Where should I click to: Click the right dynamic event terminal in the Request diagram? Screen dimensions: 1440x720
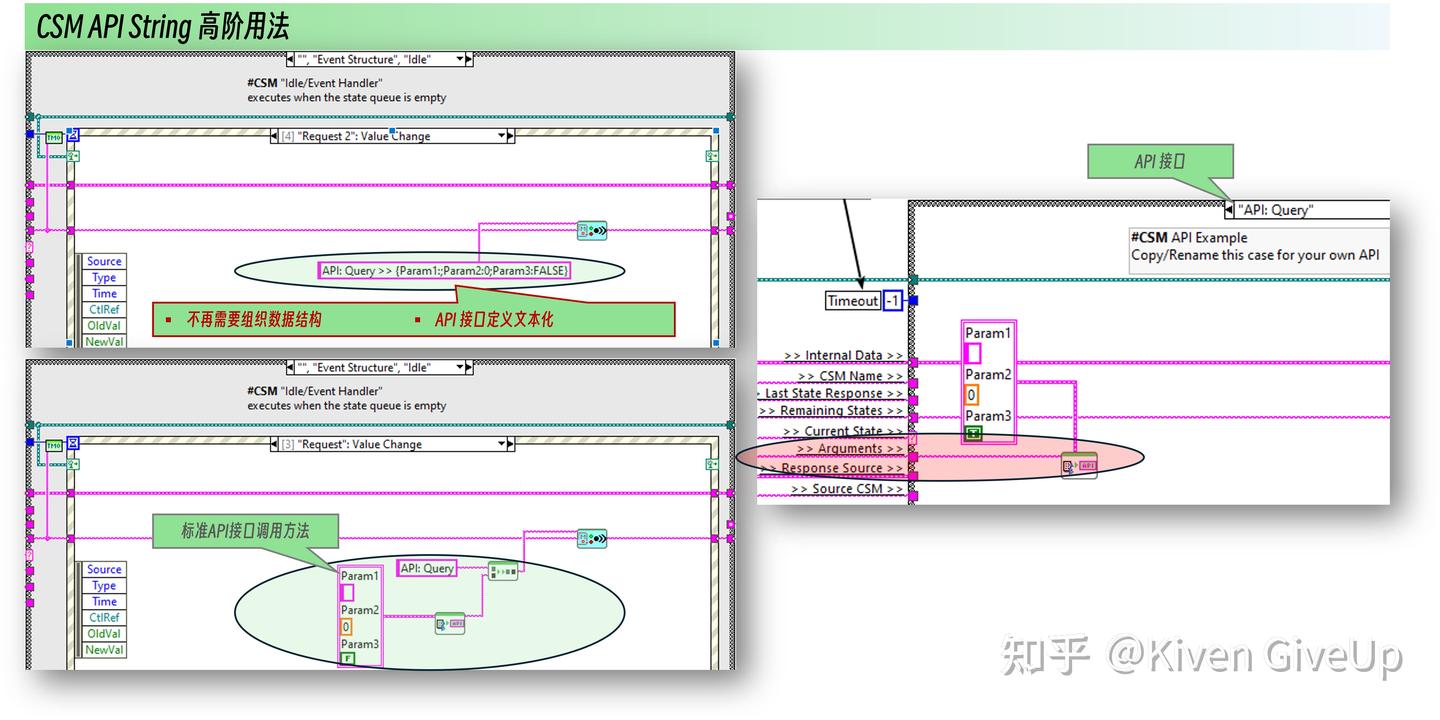pos(712,463)
